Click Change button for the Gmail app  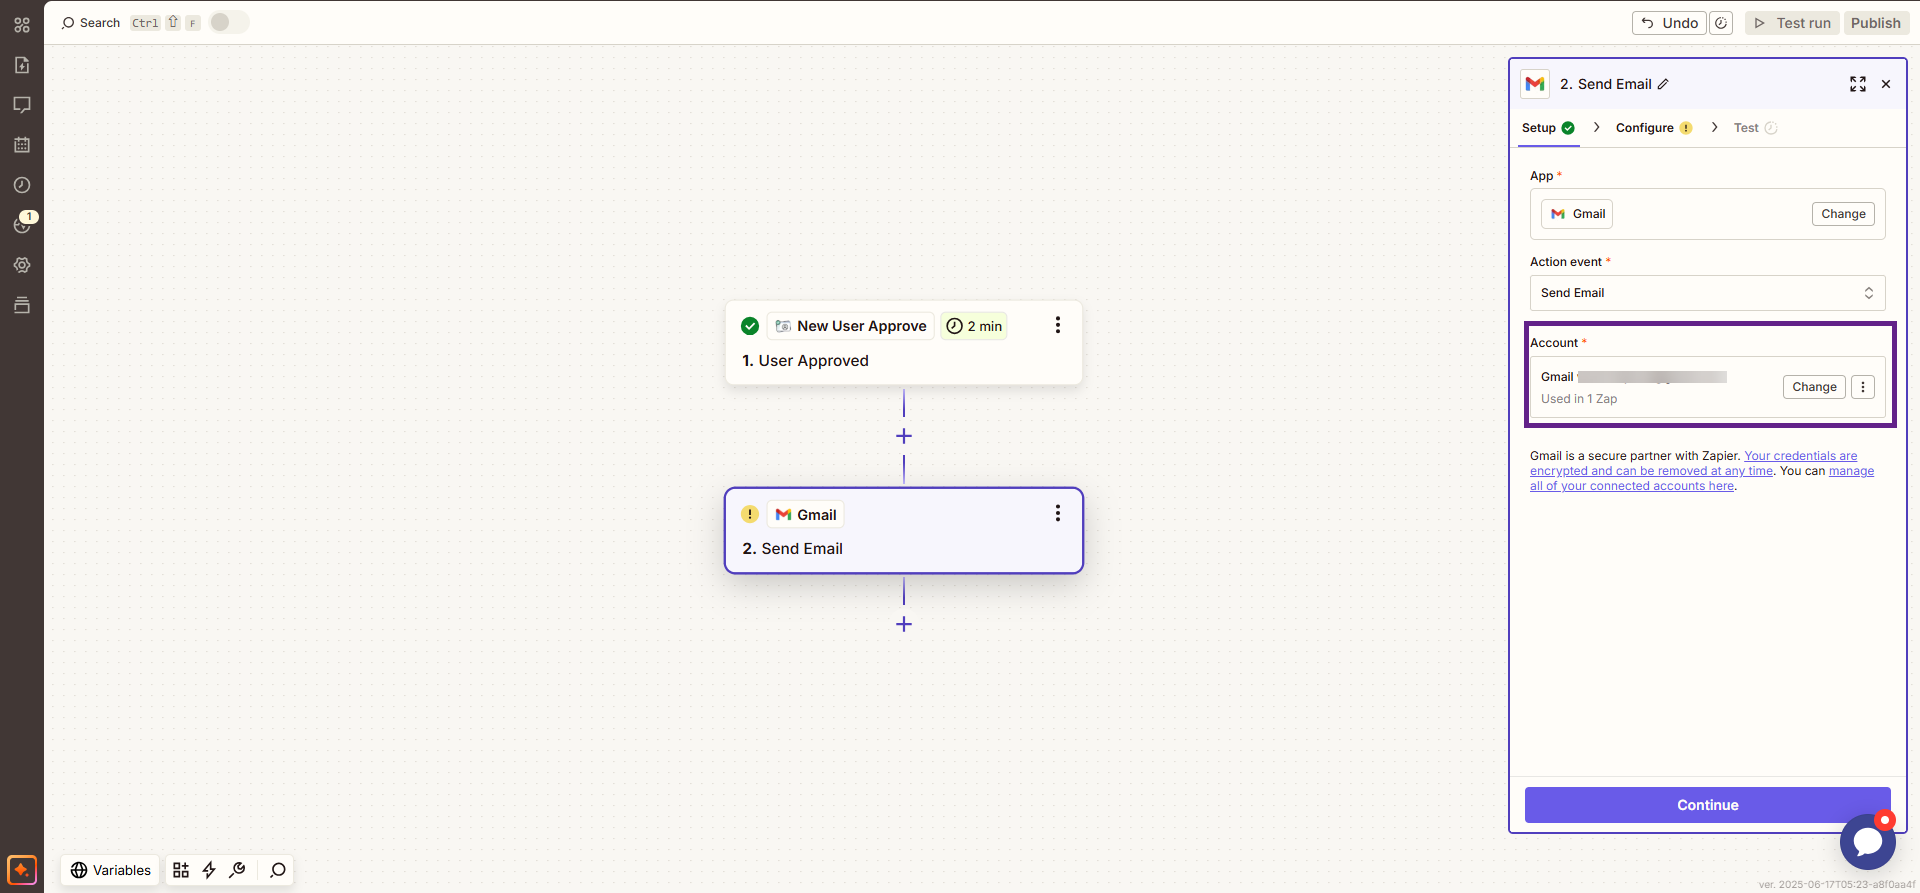[1842, 214]
